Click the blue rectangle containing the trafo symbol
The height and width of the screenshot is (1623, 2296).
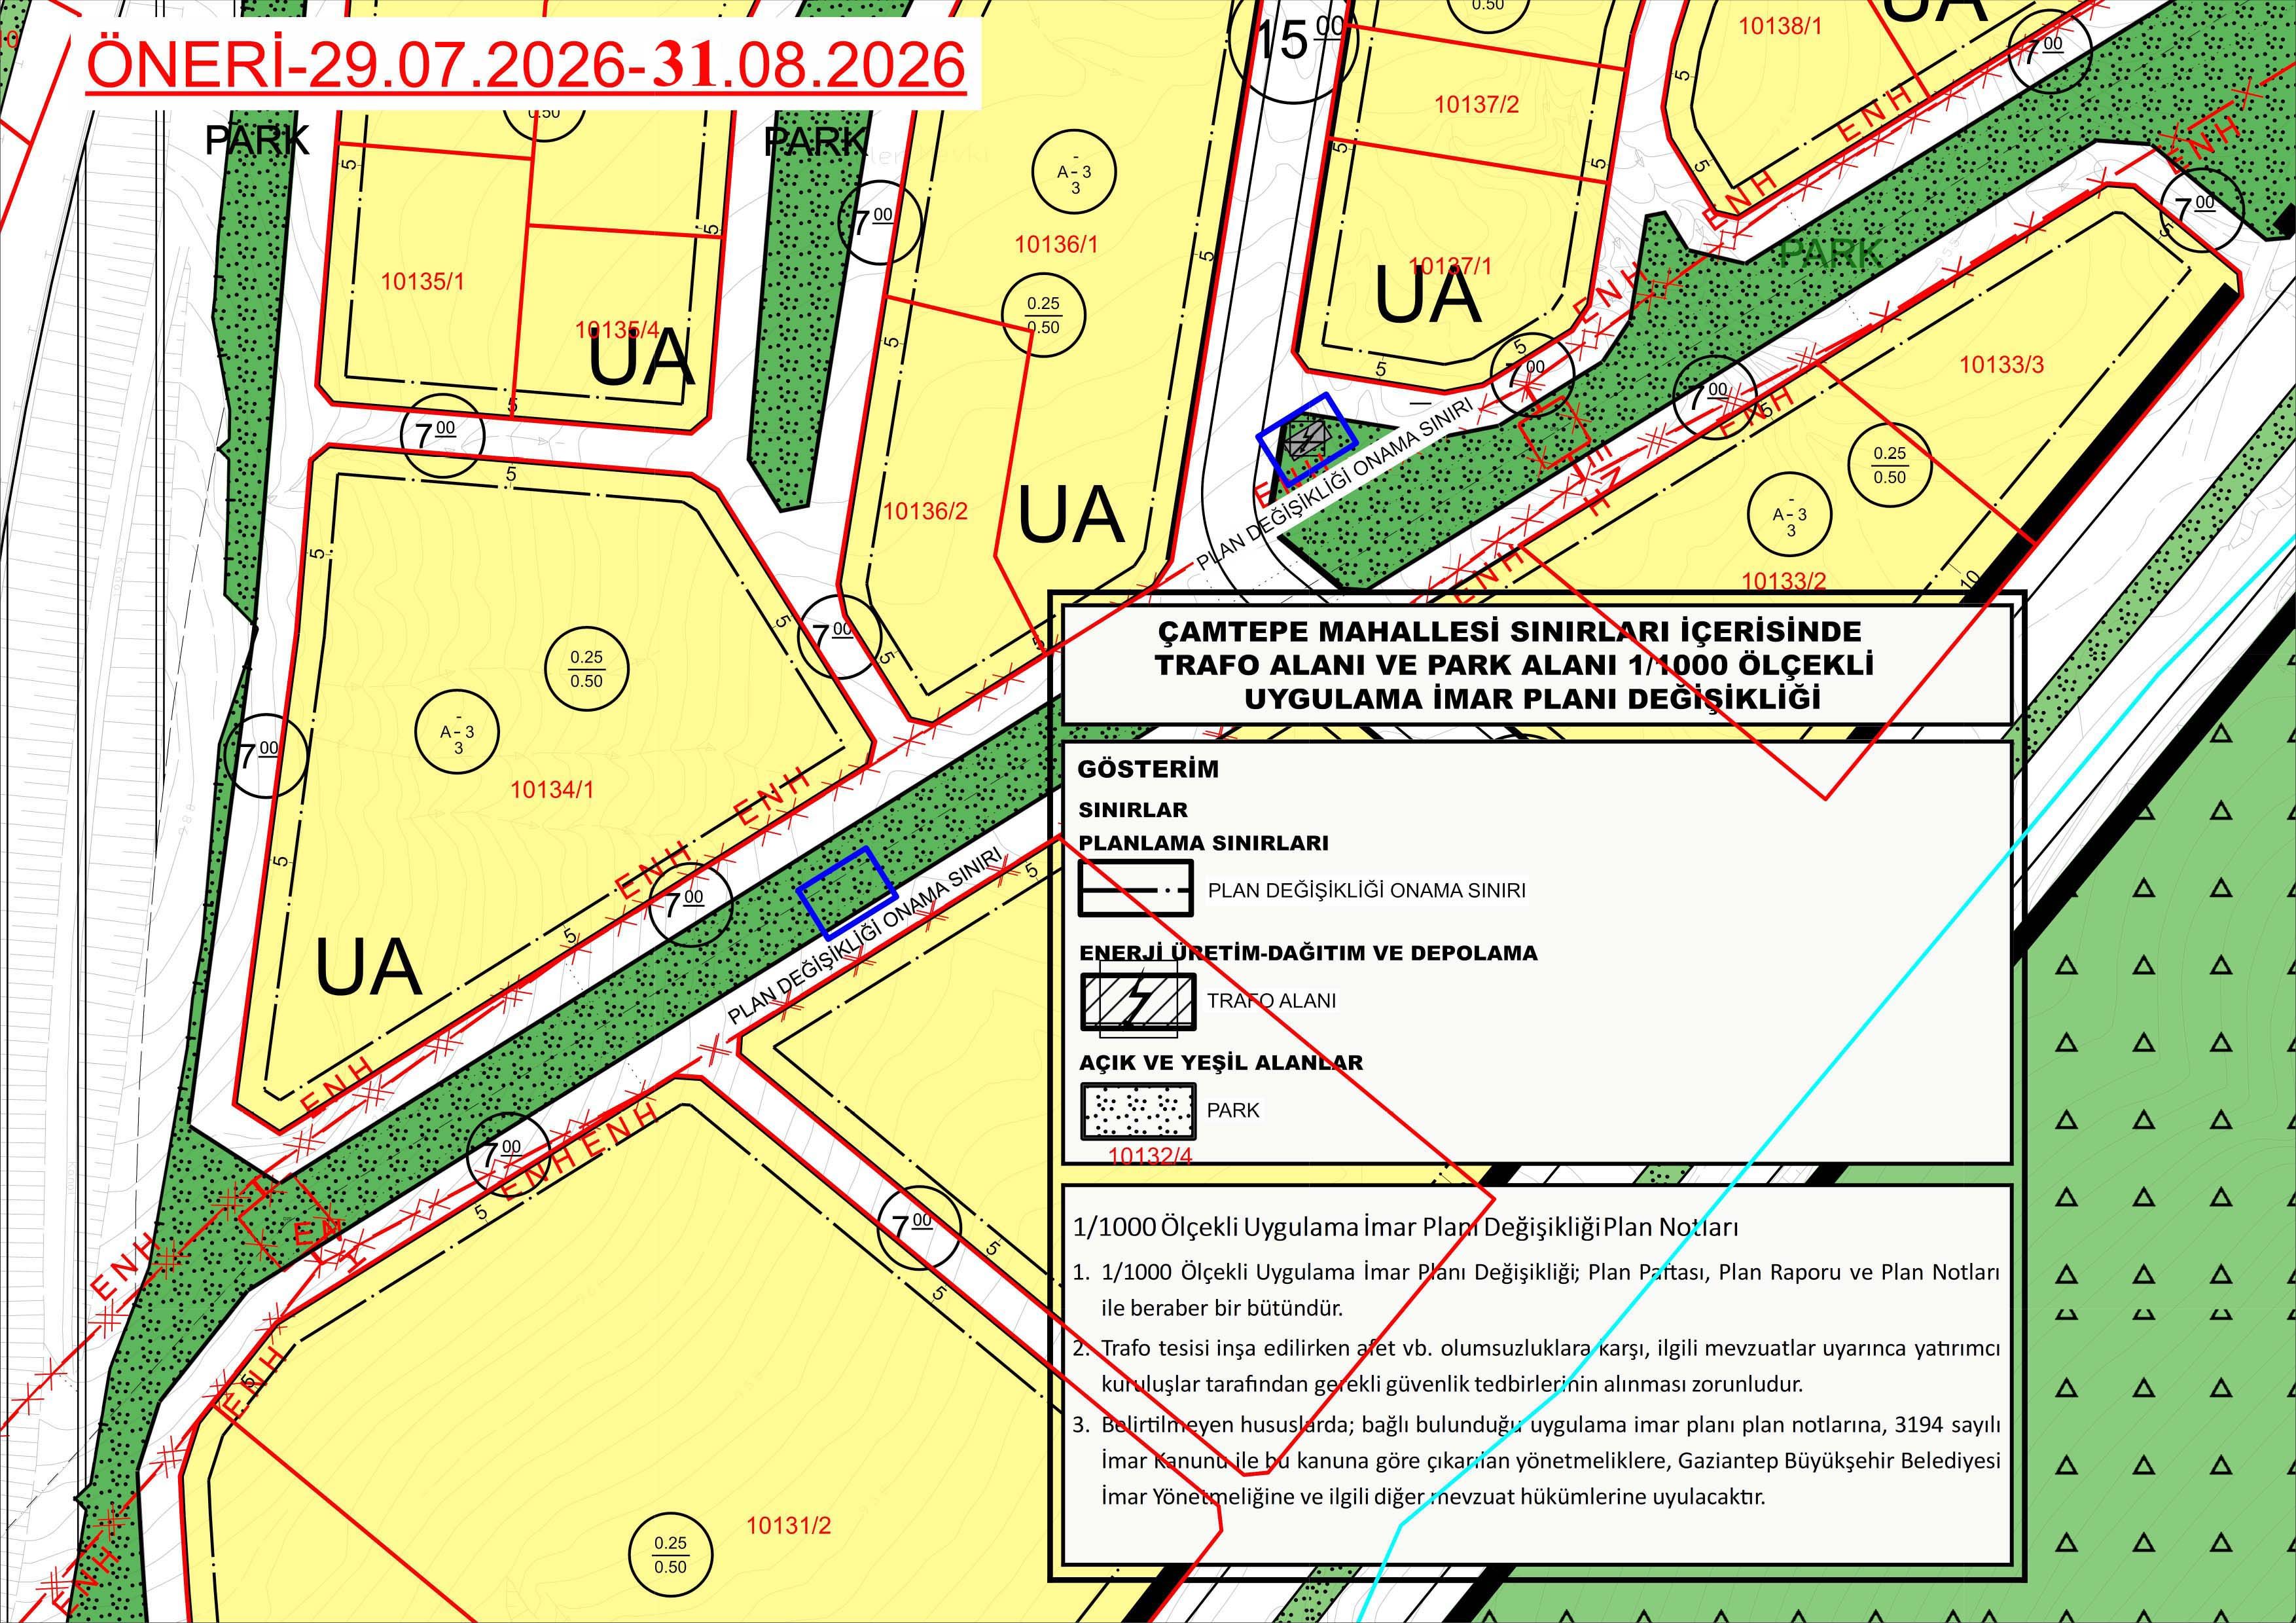(x=1306, y=439)
